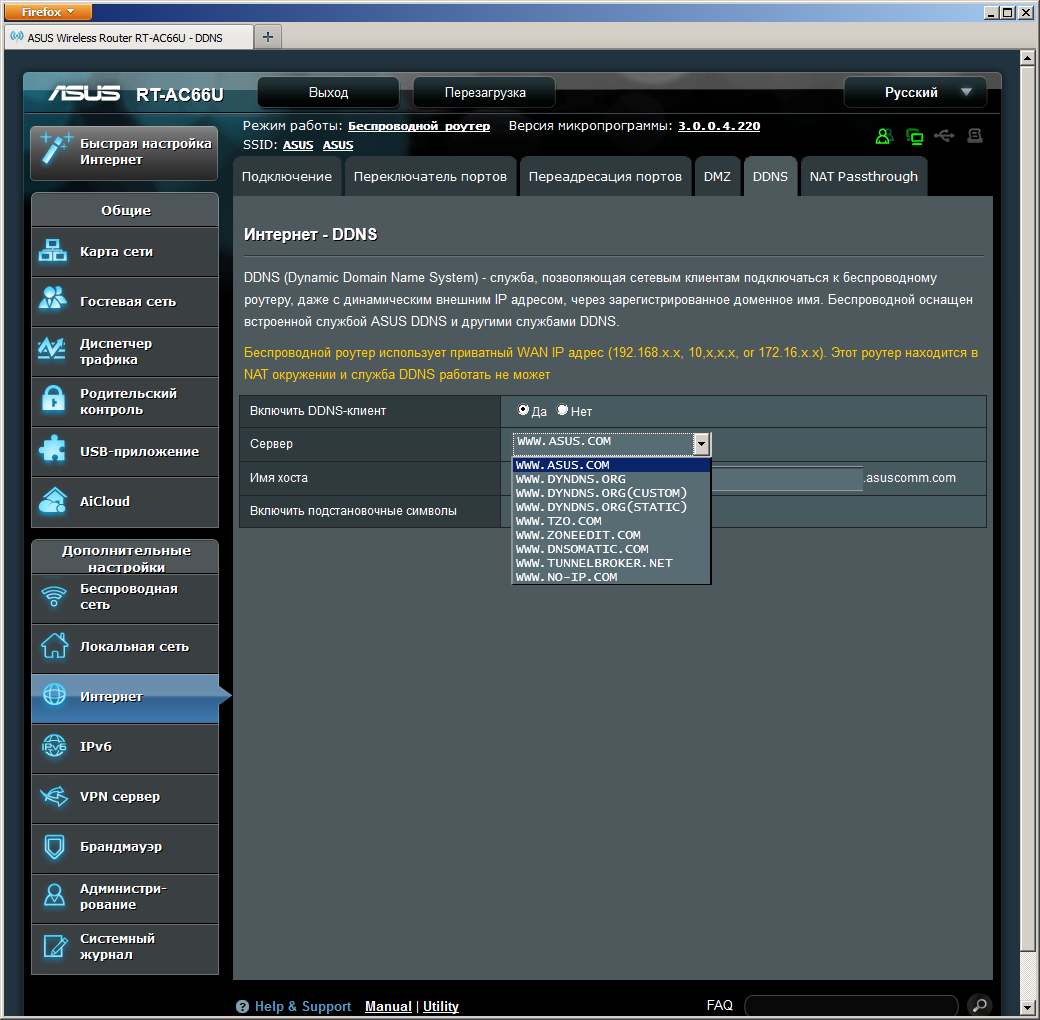Viewport: 1040px width, 1020px height.
Task: Open the IPv6 globe icon
Action: (x=53, y=747)
